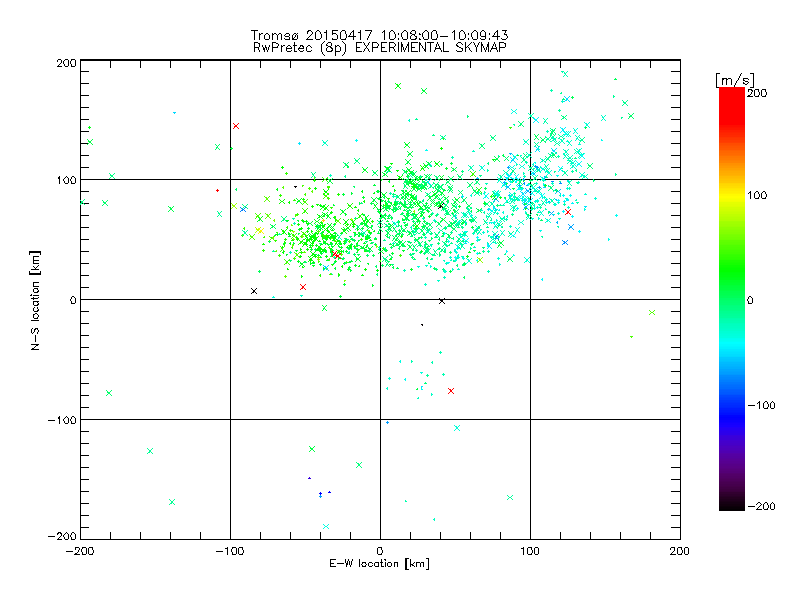800x600 pixels.
Task: Click colorbar tick label '-200' at bottom
Action: 761,507
